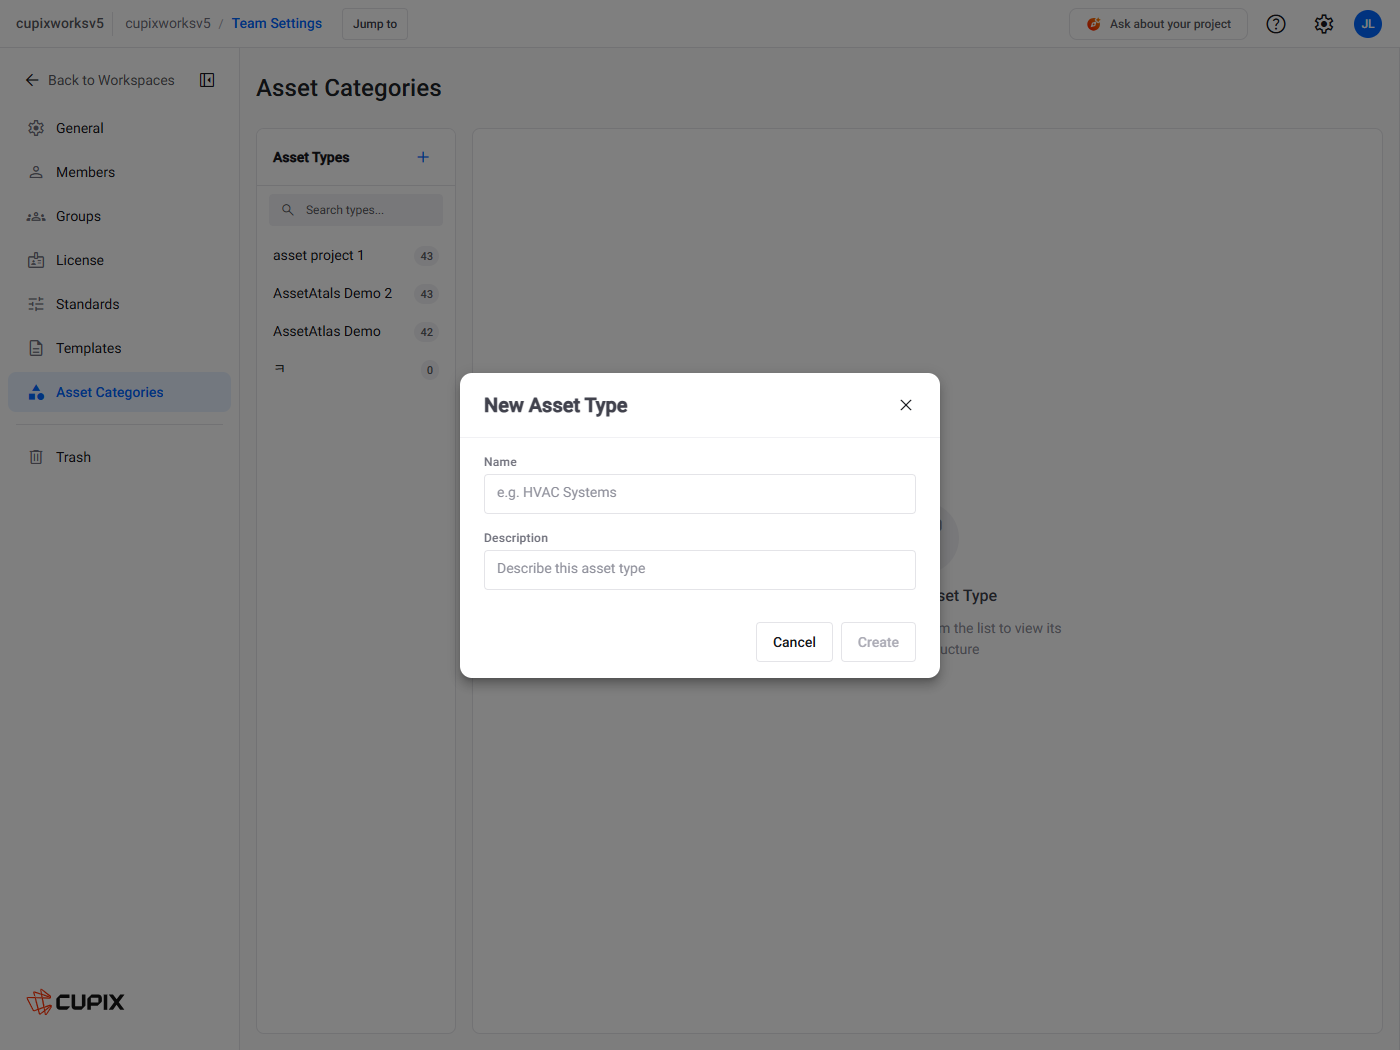Click the Members person icon

pyautogui.click(x=36, y=172)
